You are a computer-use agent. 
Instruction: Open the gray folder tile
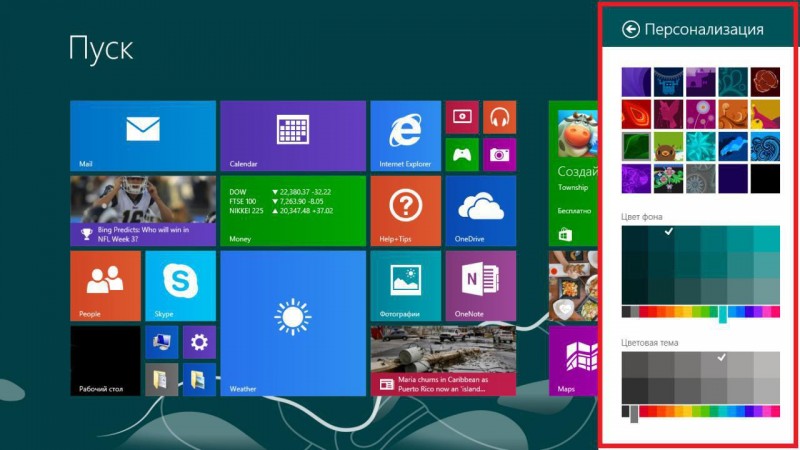162,380
